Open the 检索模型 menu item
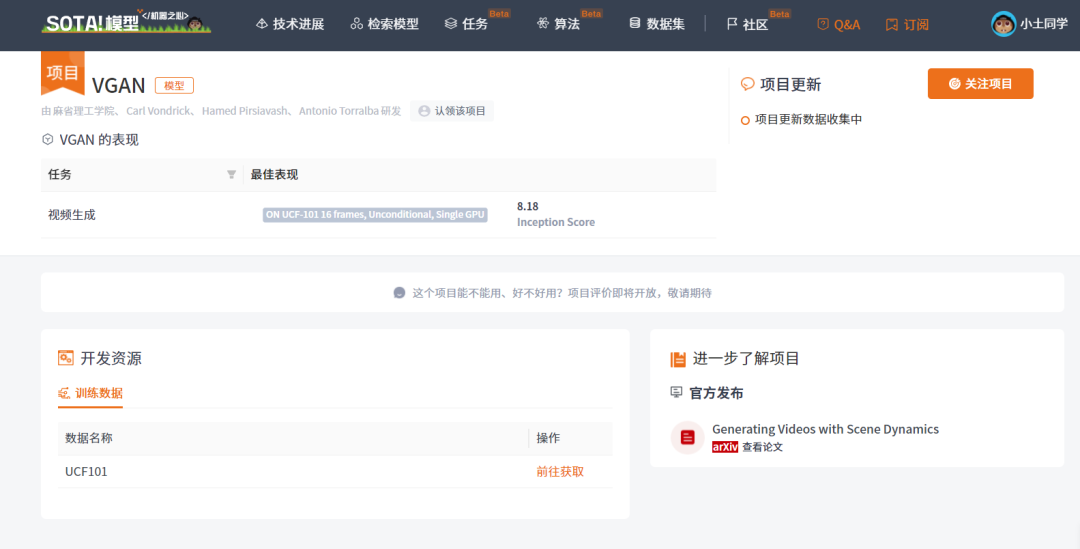 pos(384,24)
